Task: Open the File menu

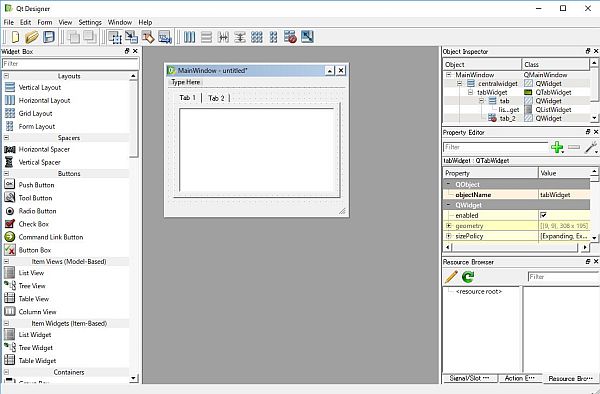Action: point(8,22)
